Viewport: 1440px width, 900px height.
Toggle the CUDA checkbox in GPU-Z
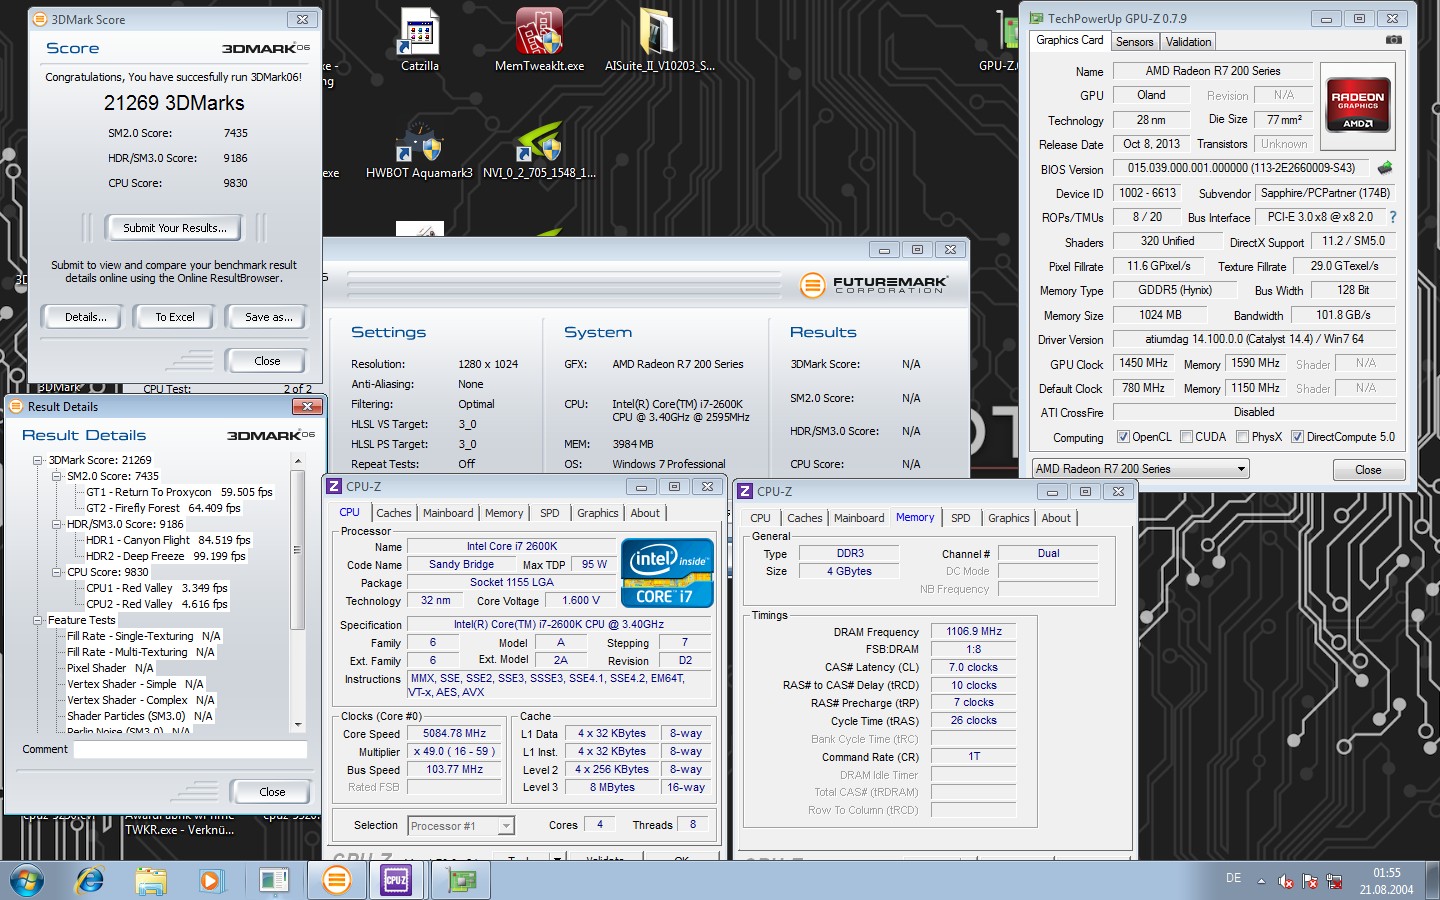pyautogui.click(x=1186, y=437)
